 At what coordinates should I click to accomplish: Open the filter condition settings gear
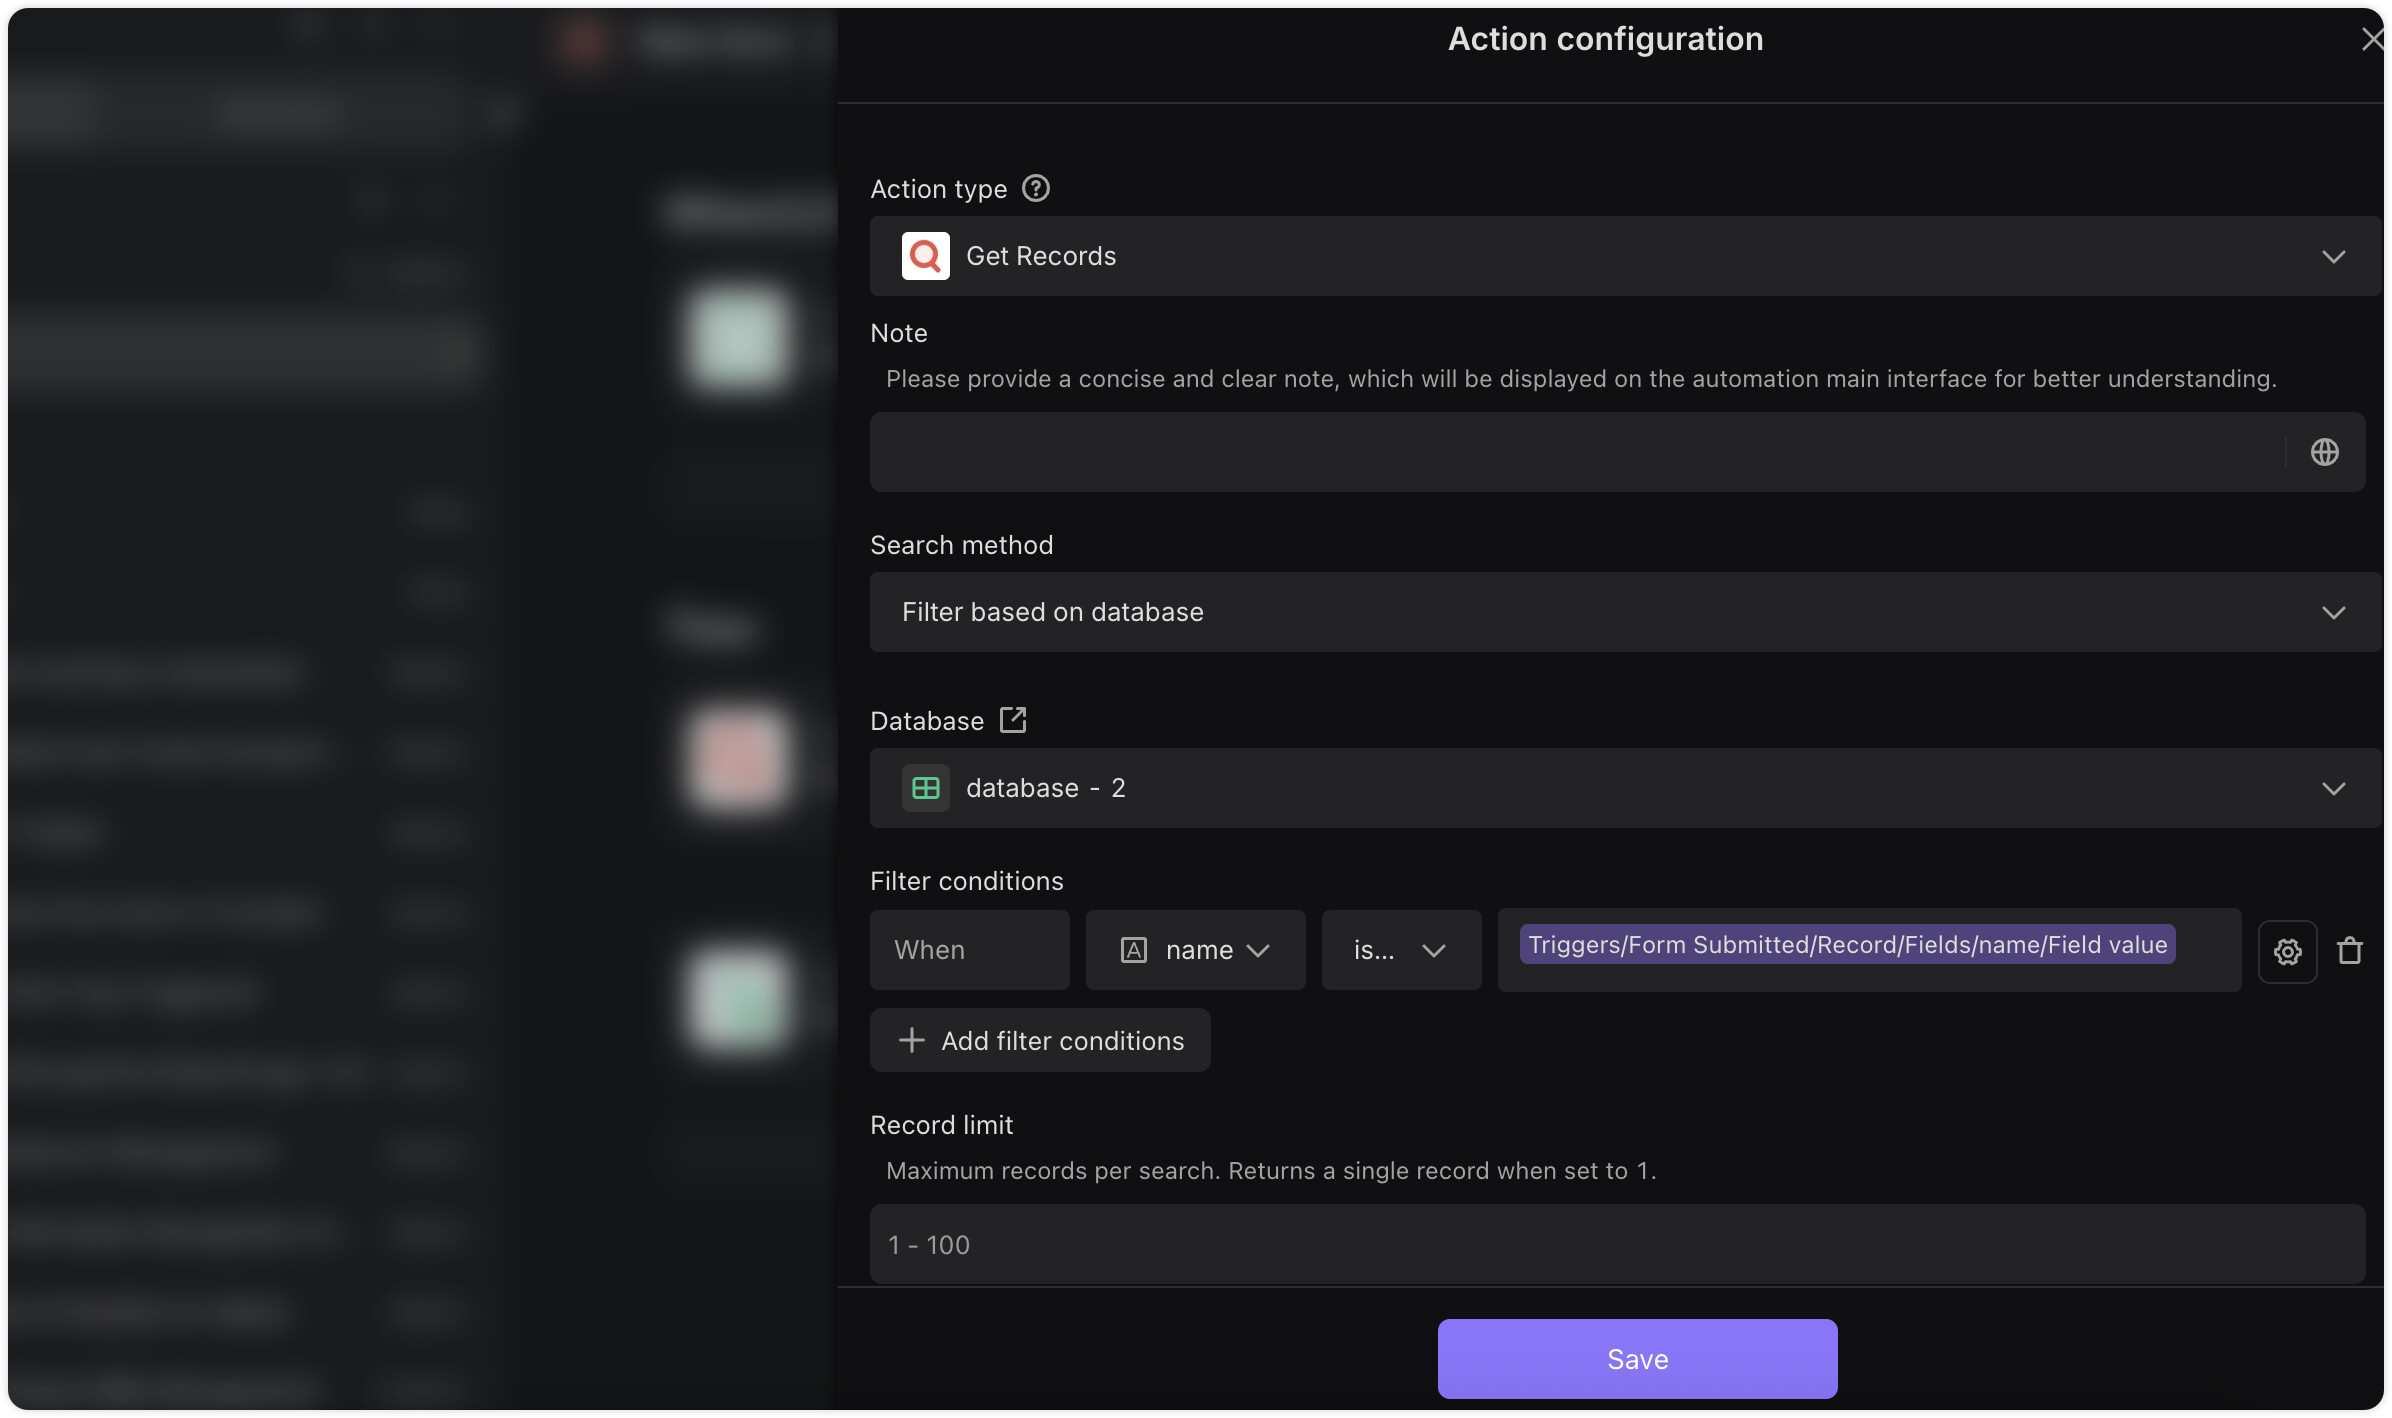(x=2287, y=951)
